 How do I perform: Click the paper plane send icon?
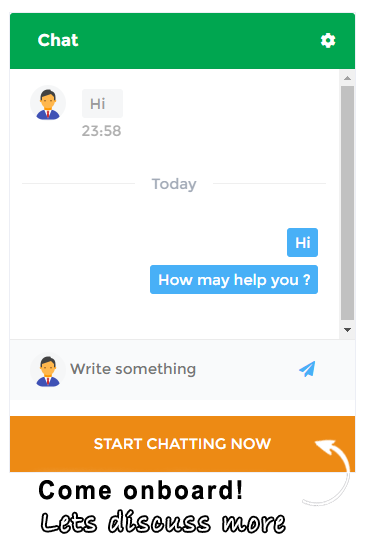click(307, 369)
